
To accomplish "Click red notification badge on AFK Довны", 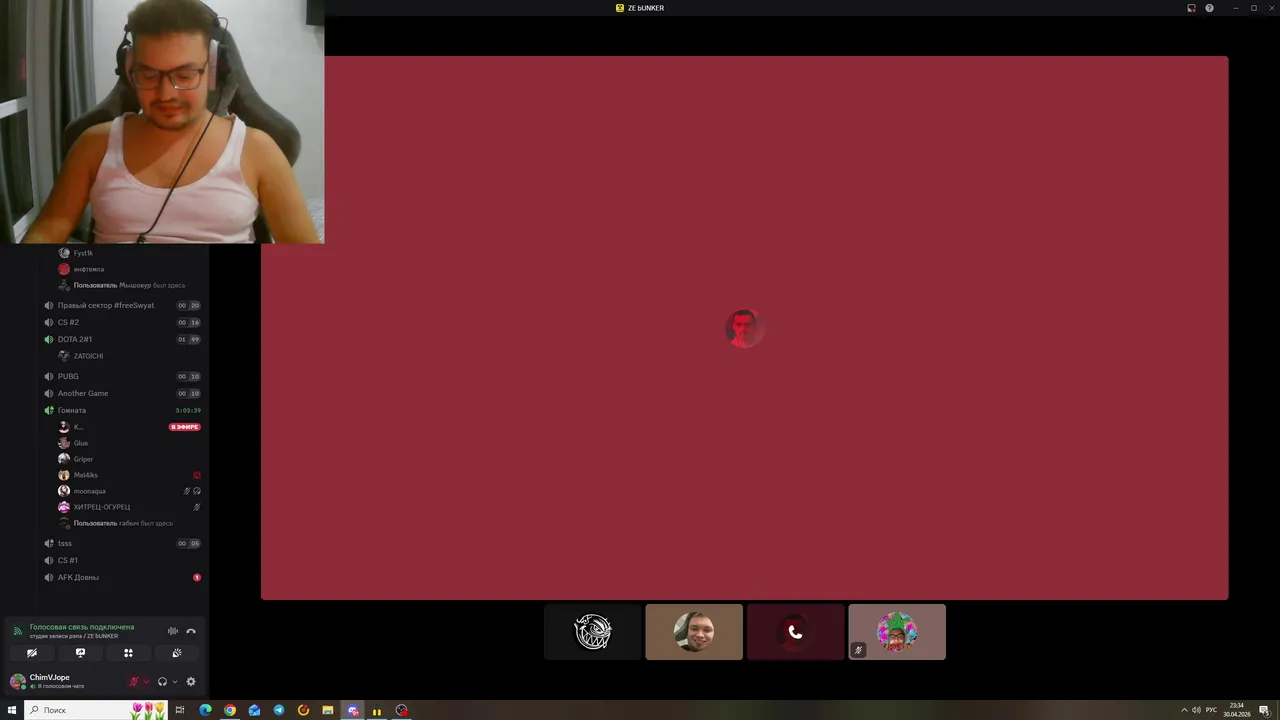I will [x=197, y=577].
